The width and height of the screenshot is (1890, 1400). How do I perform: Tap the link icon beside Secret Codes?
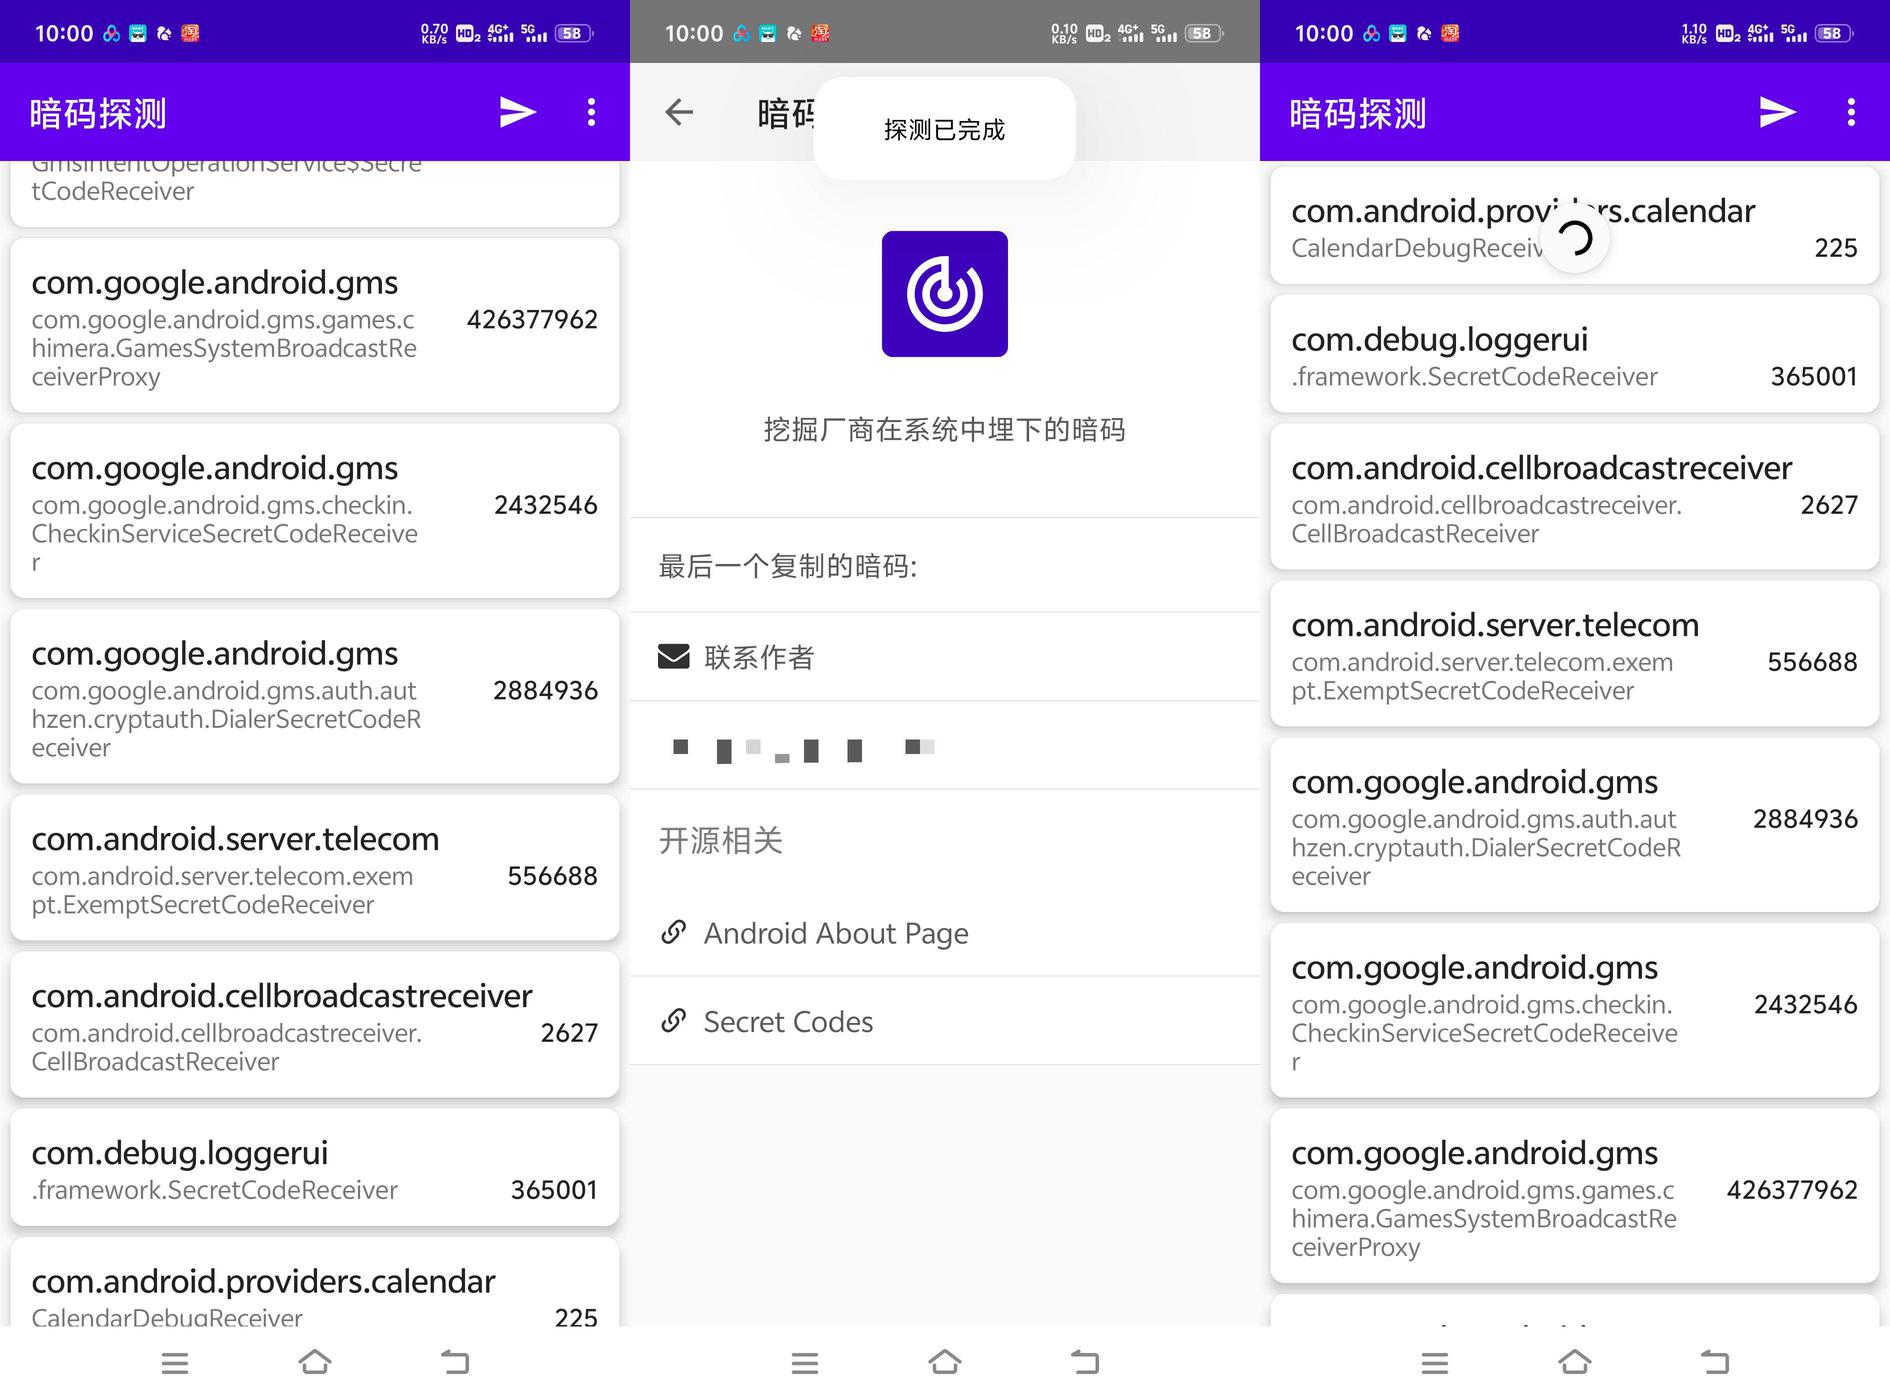click(x=673, y=1020)
